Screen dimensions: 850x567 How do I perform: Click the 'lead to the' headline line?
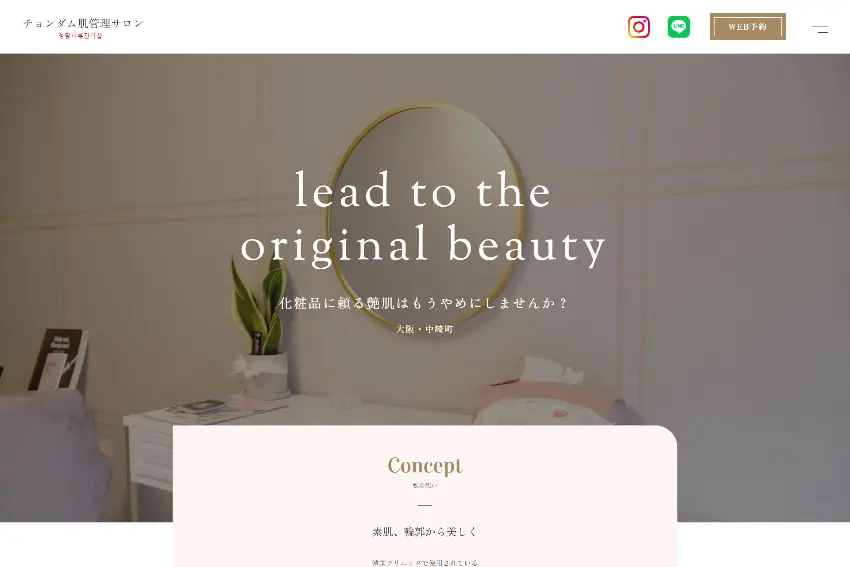pyautogui.click(x=423, y=190)
